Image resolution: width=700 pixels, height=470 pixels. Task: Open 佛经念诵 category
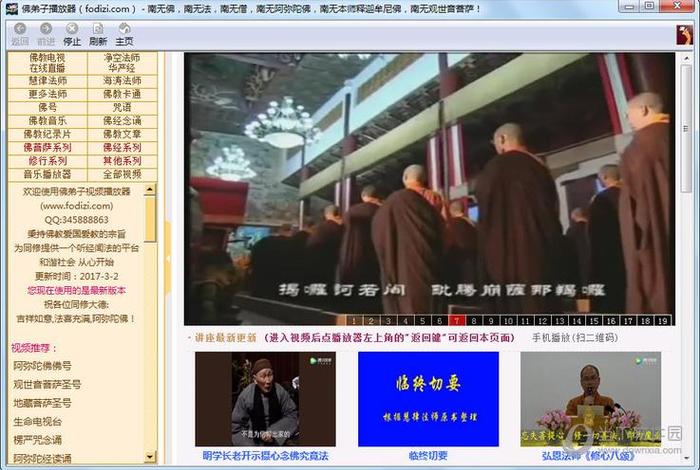(122, 121)
